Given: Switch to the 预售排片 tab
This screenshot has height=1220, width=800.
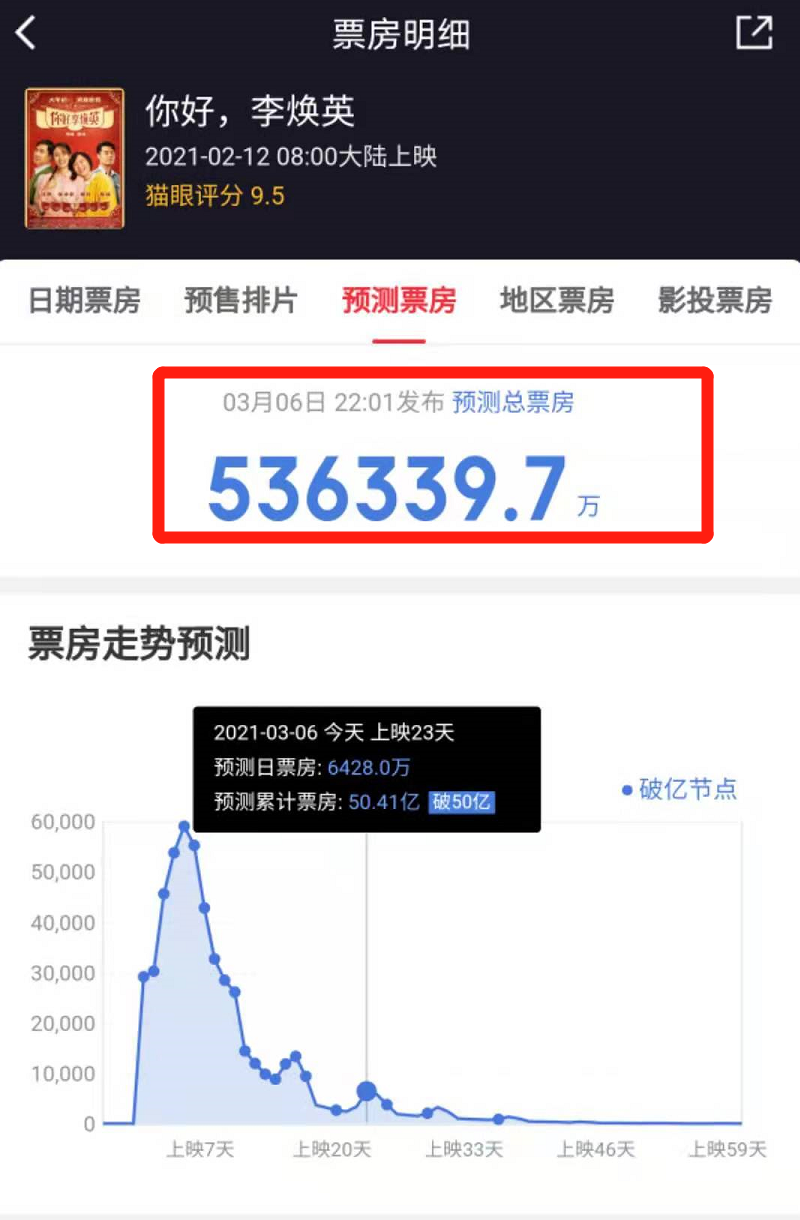Looking at the screenshot, I should click(241, 301).
